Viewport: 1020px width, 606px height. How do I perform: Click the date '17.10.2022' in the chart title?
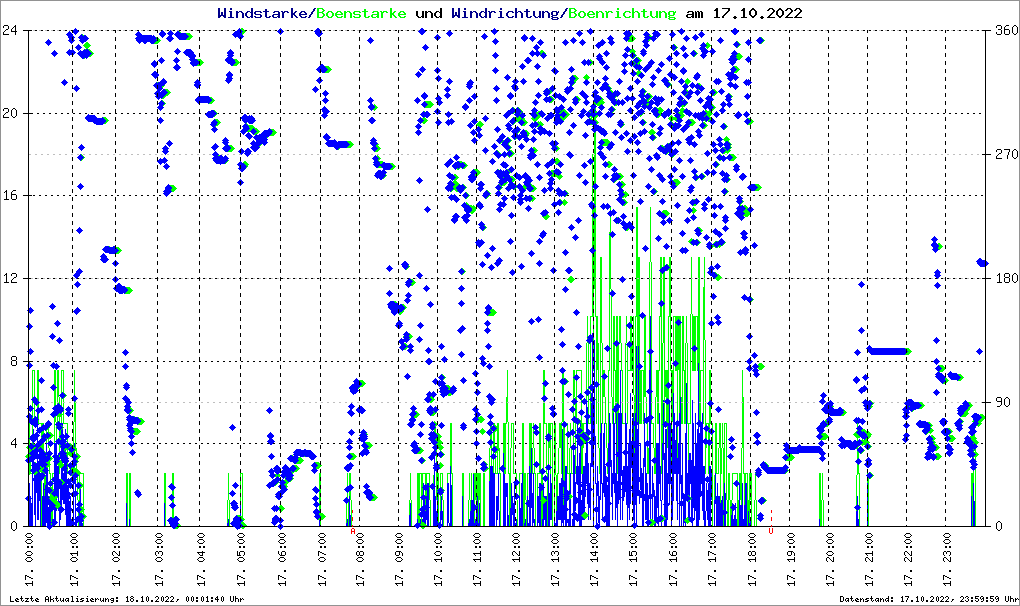(x=757, y=13)
